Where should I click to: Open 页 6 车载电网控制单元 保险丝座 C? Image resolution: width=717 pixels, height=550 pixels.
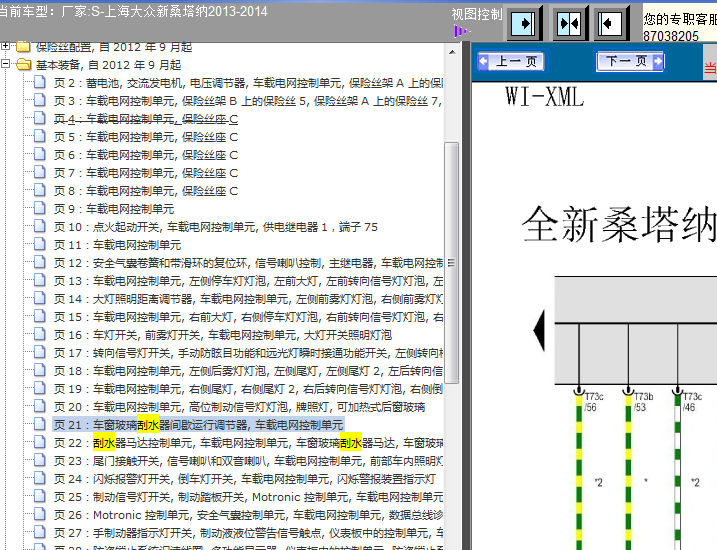click(x=146, y=155)
